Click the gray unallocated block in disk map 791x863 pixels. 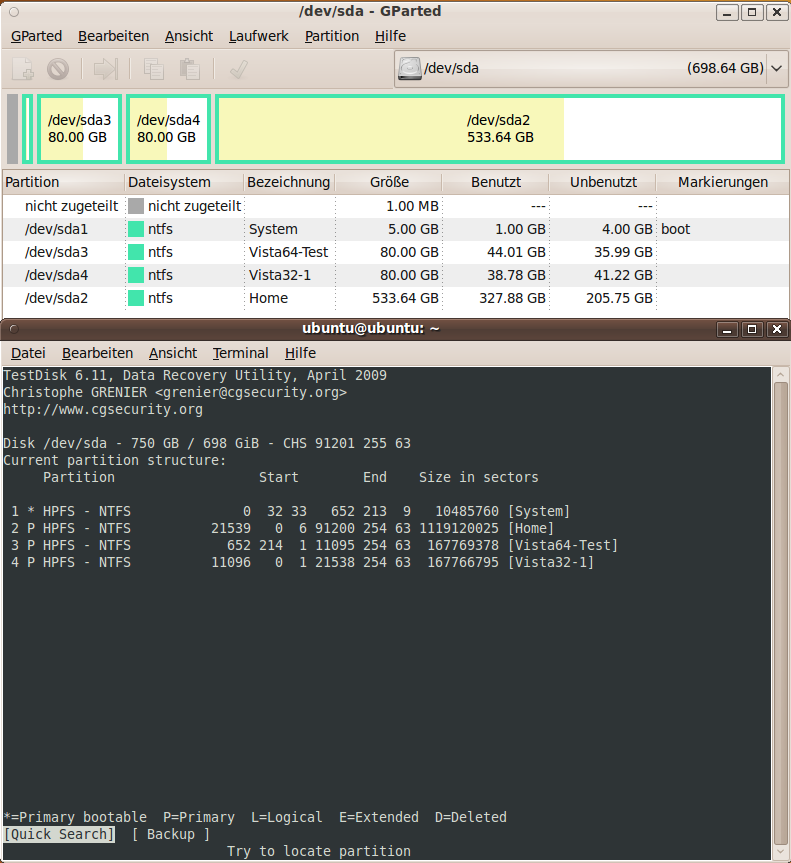point(13,129)
